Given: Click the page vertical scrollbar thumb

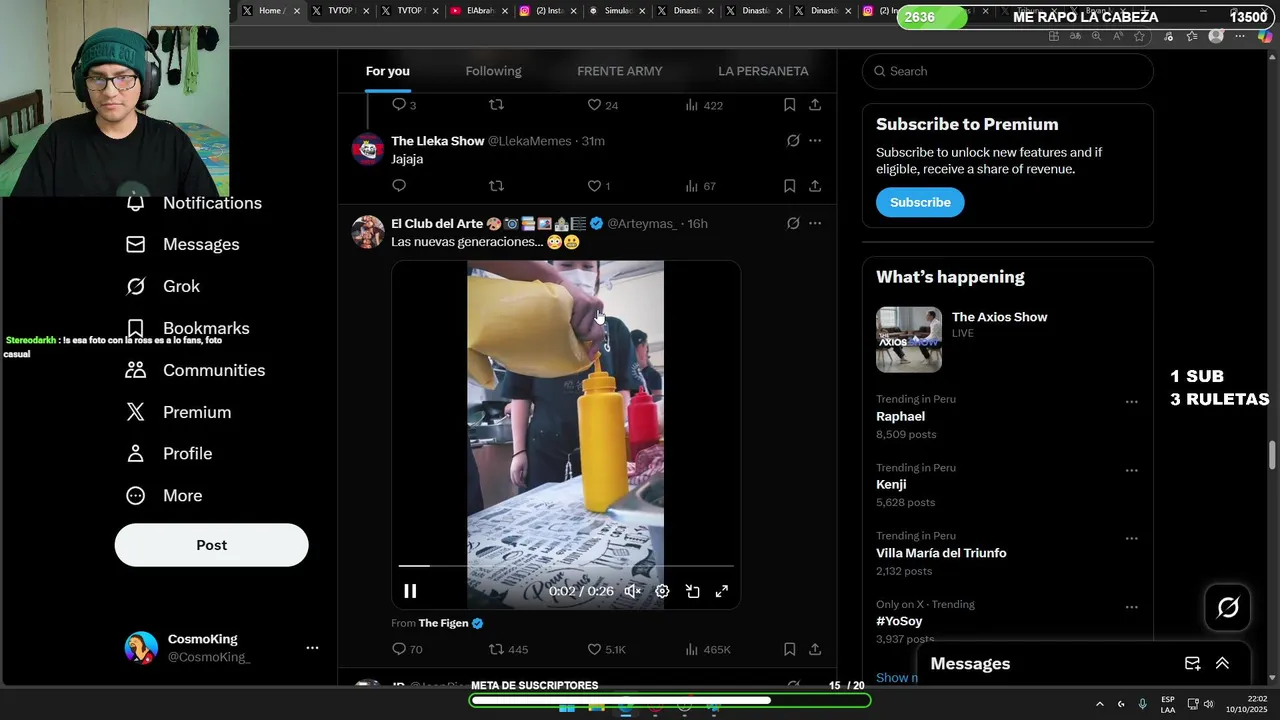Looking at the screenshot, I should [x=1272, y=454].
